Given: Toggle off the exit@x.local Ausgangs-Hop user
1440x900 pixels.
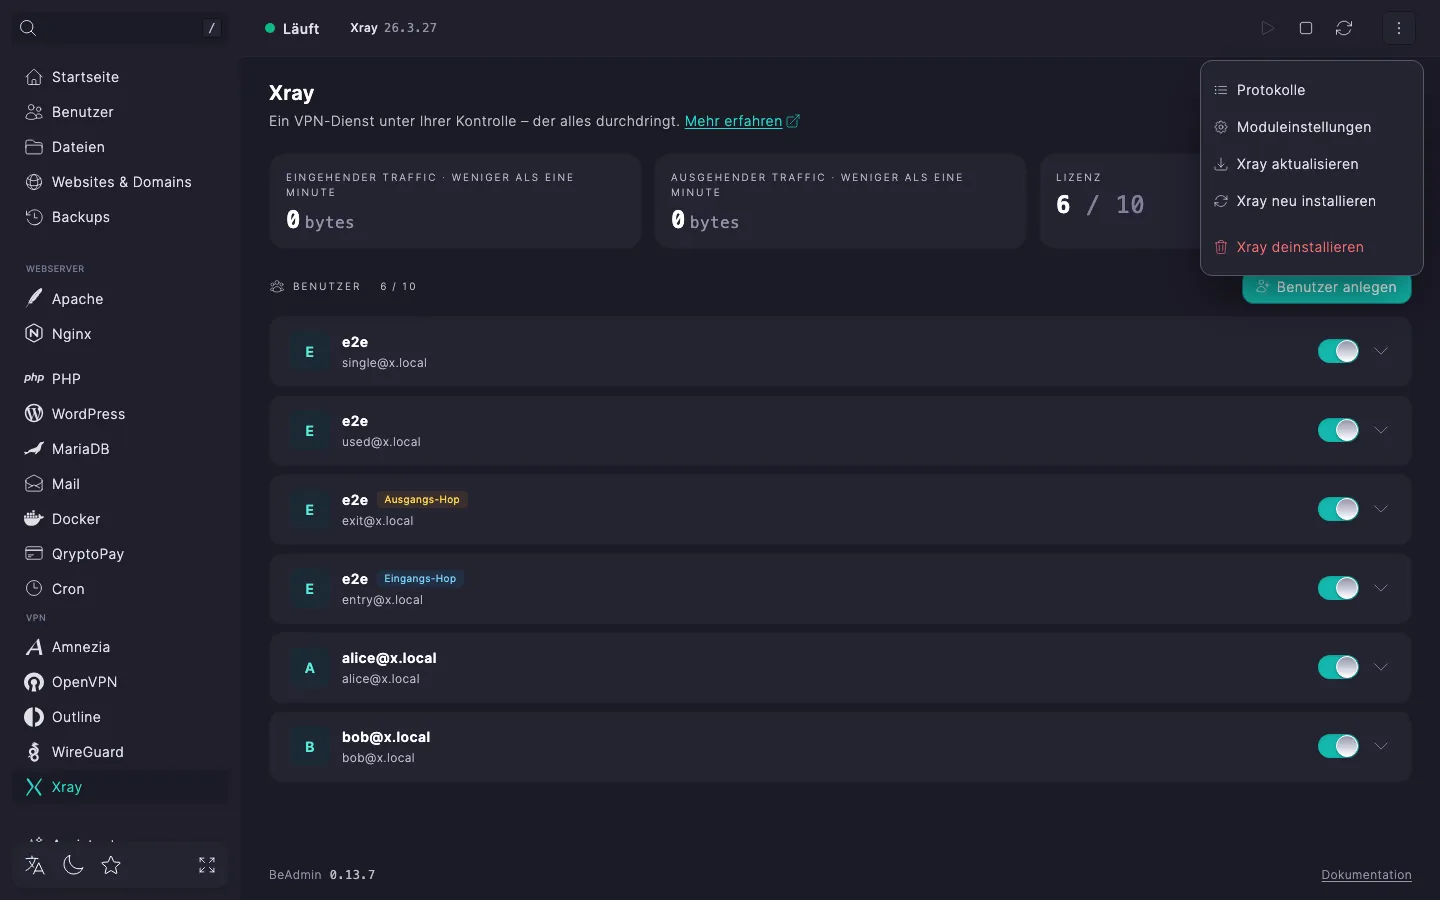Looking at the screenshot, I should 1338,509.
